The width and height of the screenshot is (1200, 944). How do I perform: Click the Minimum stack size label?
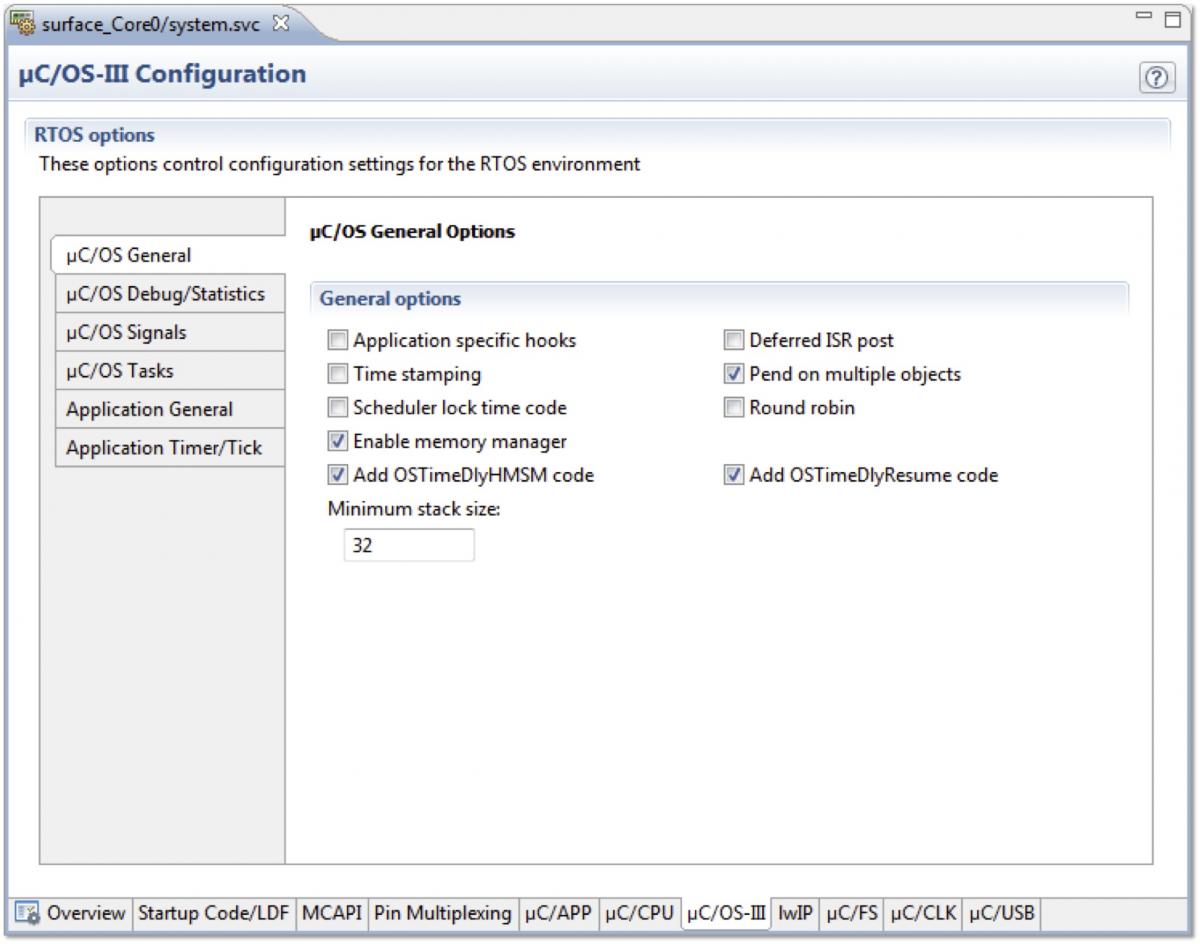(x=414, y=509)
